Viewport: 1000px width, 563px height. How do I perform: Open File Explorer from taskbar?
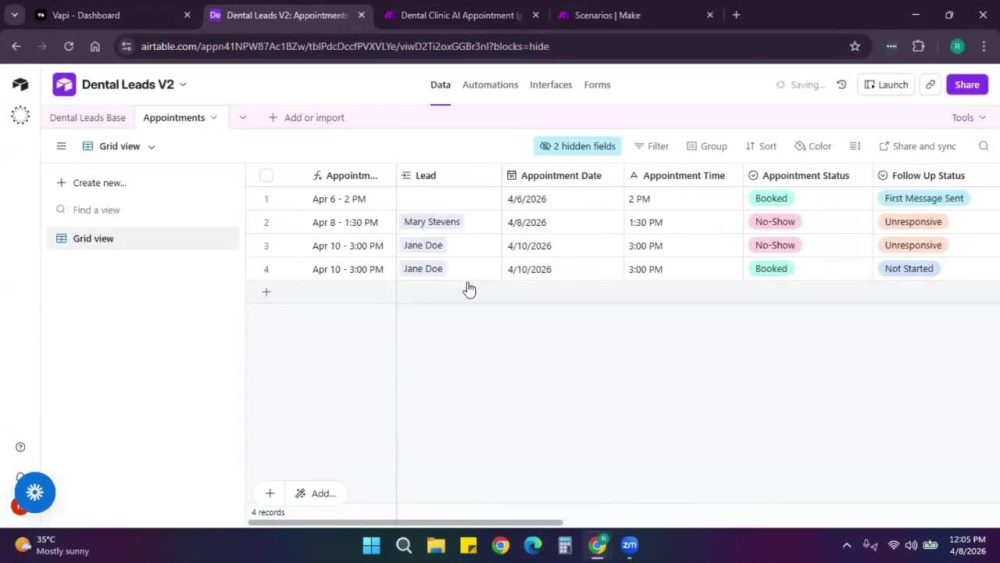click(x=436, y=545)
